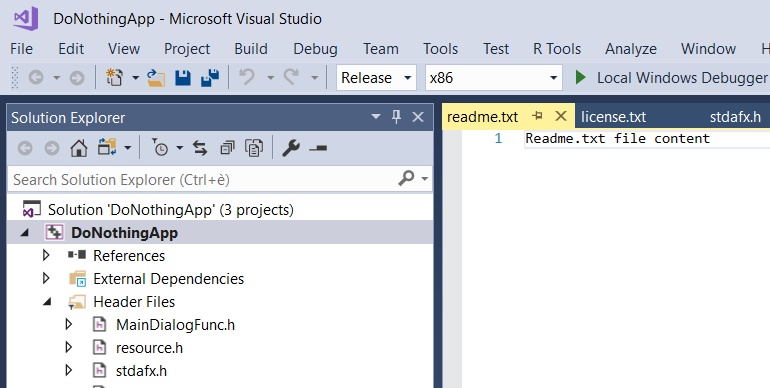
Task: Toggle the Preview Selected Items icon
Action: point(318,148)
